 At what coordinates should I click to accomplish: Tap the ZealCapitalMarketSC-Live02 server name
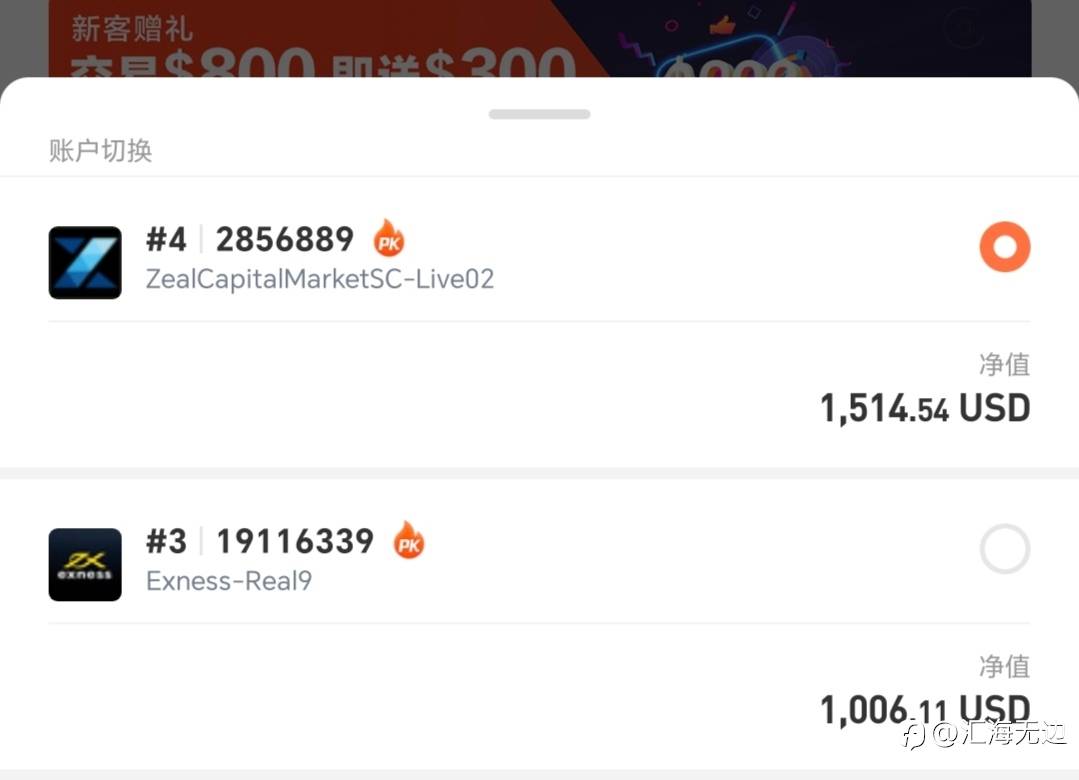click(320, 279)
